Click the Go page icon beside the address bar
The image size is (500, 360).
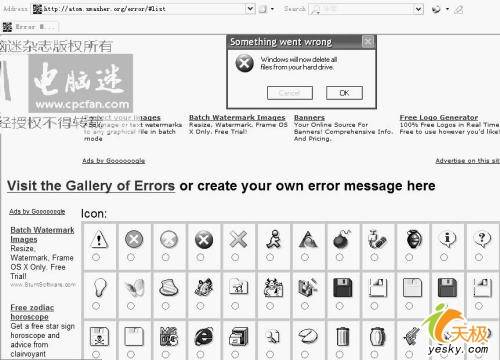[x=263, y=9]
